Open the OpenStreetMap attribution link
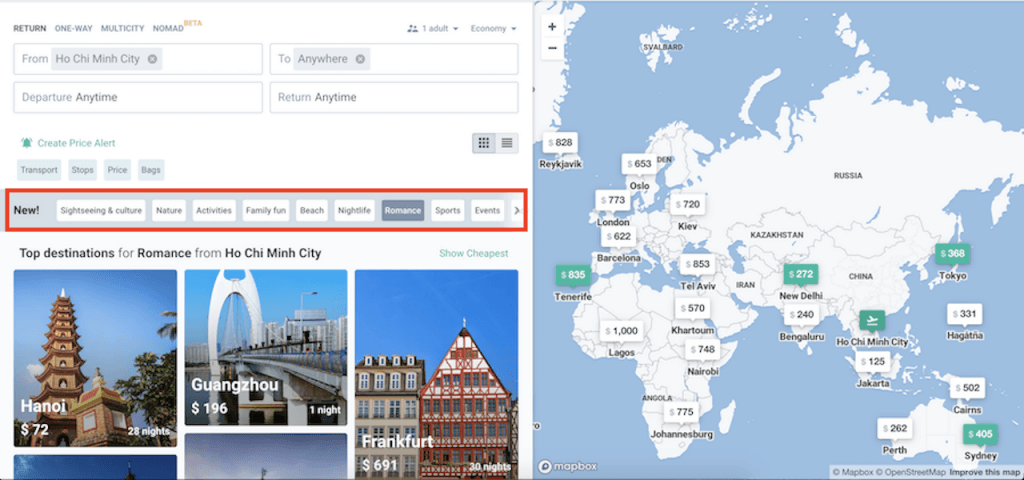This screenshot has height=480, width=1024. coord(911,472)
